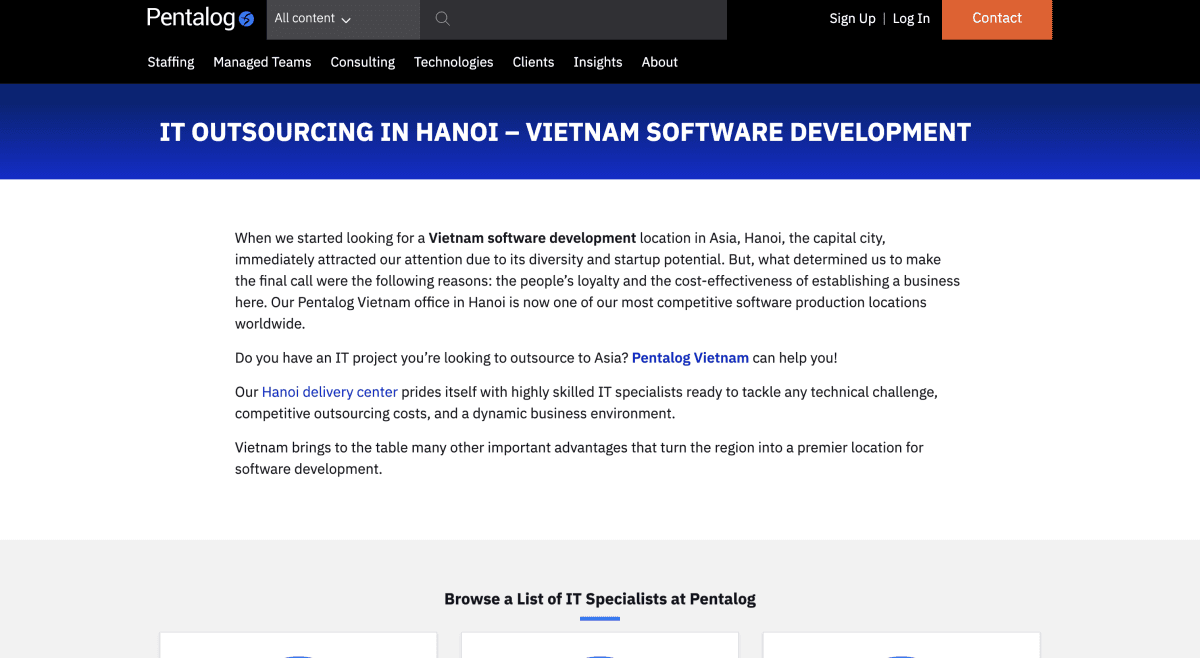
Task: Click the search magnifier icon
Action: tap(443, 19)
